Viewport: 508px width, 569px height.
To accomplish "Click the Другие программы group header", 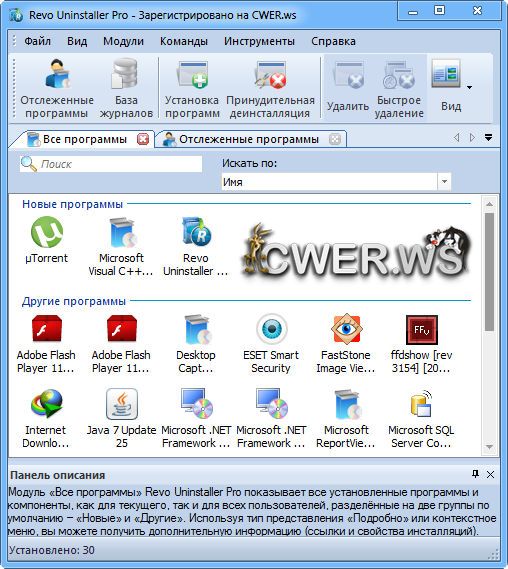I will pyautogui.click(x=74, y=301).
